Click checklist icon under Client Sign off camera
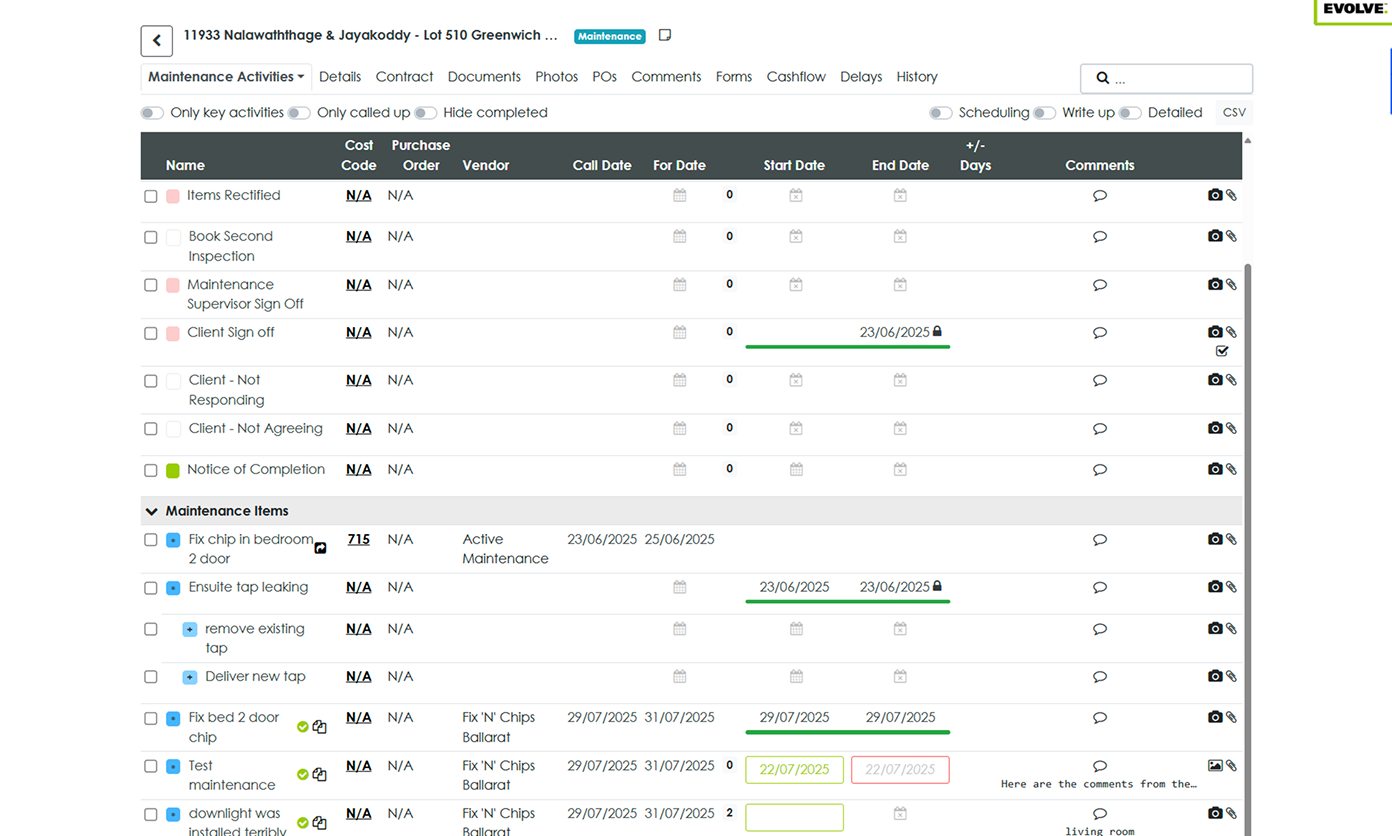Image resolution: width=1392 pixels, height=836 pixels. [x=1222, y=351]
